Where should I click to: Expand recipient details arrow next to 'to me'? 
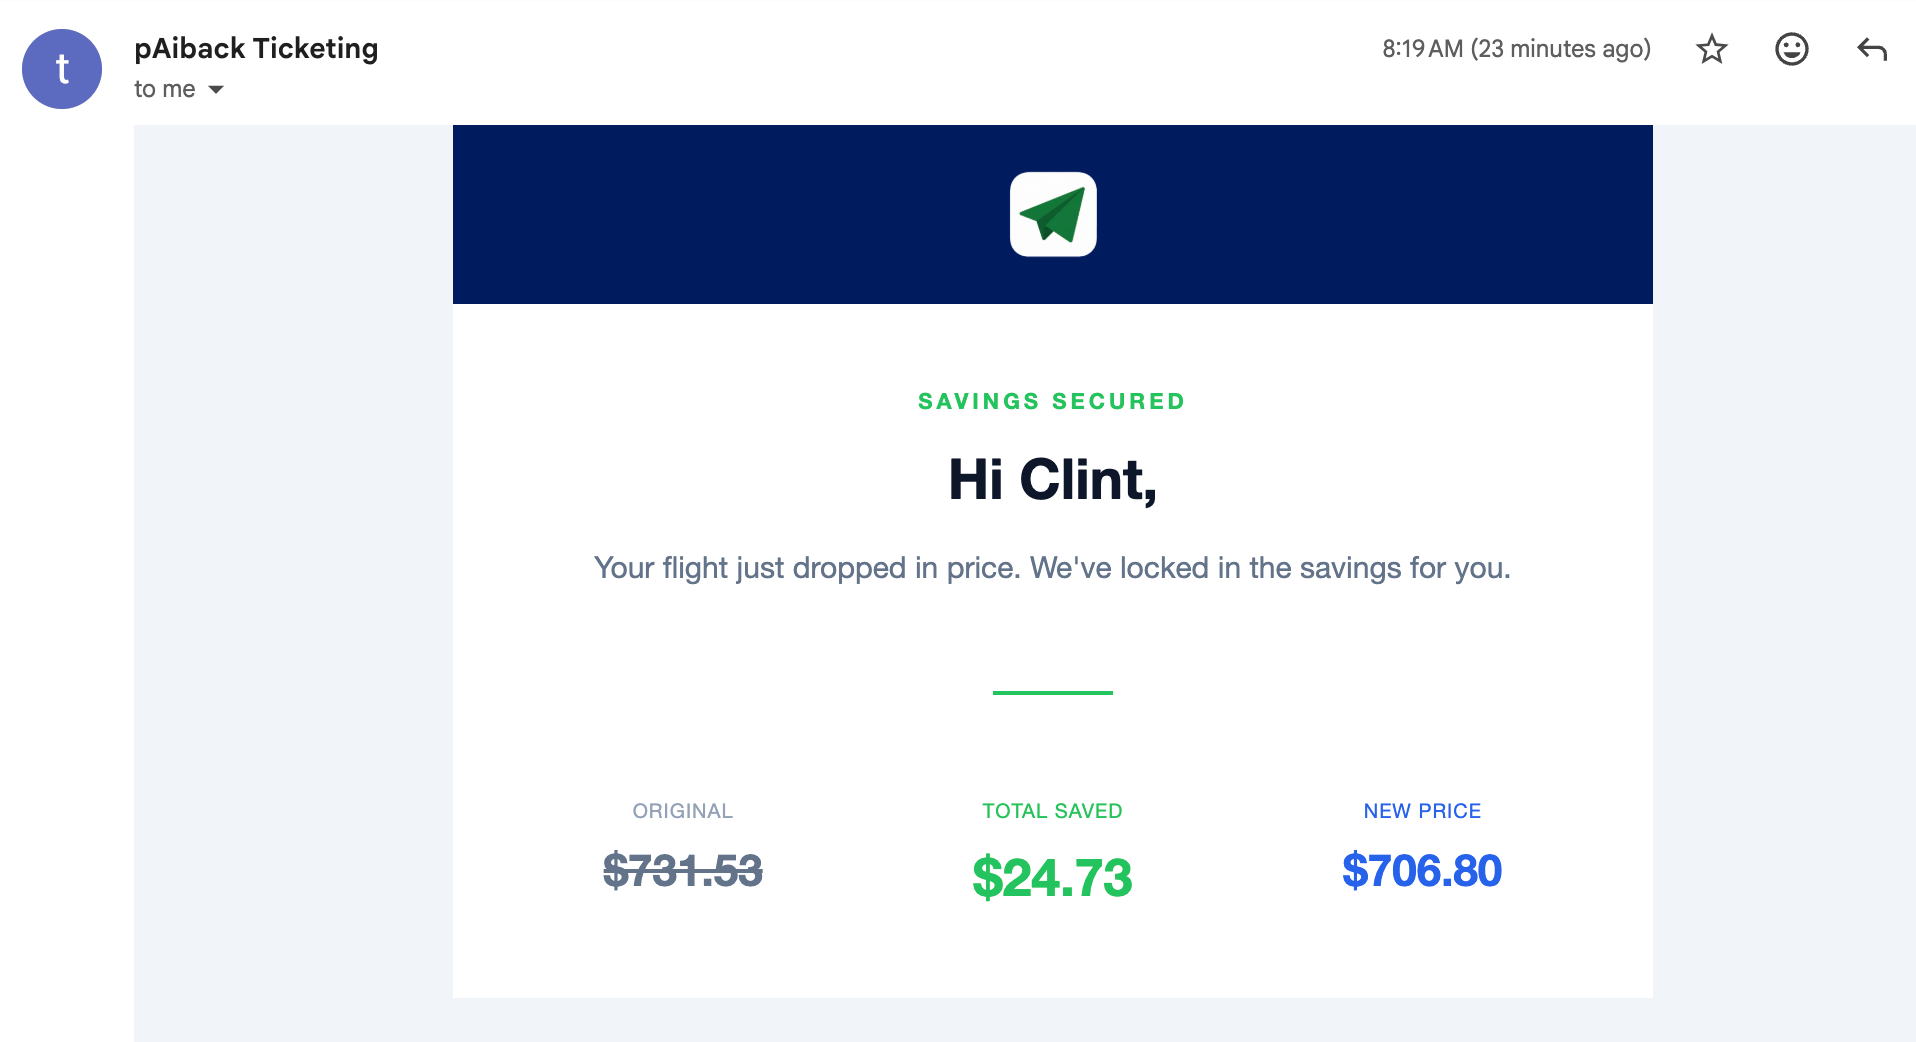pos(216,90)
